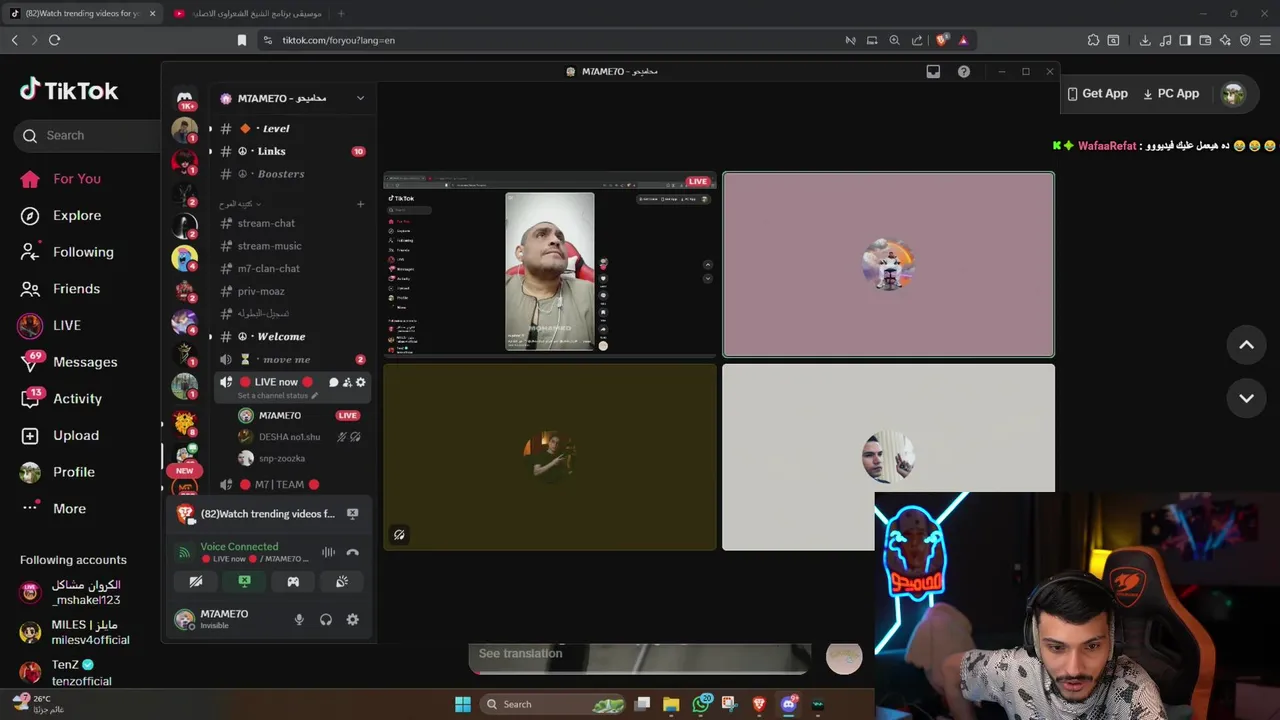Stop streaming screen icon in panel
The height and width of the screenshot is (720, 1280).
(352, 514)
